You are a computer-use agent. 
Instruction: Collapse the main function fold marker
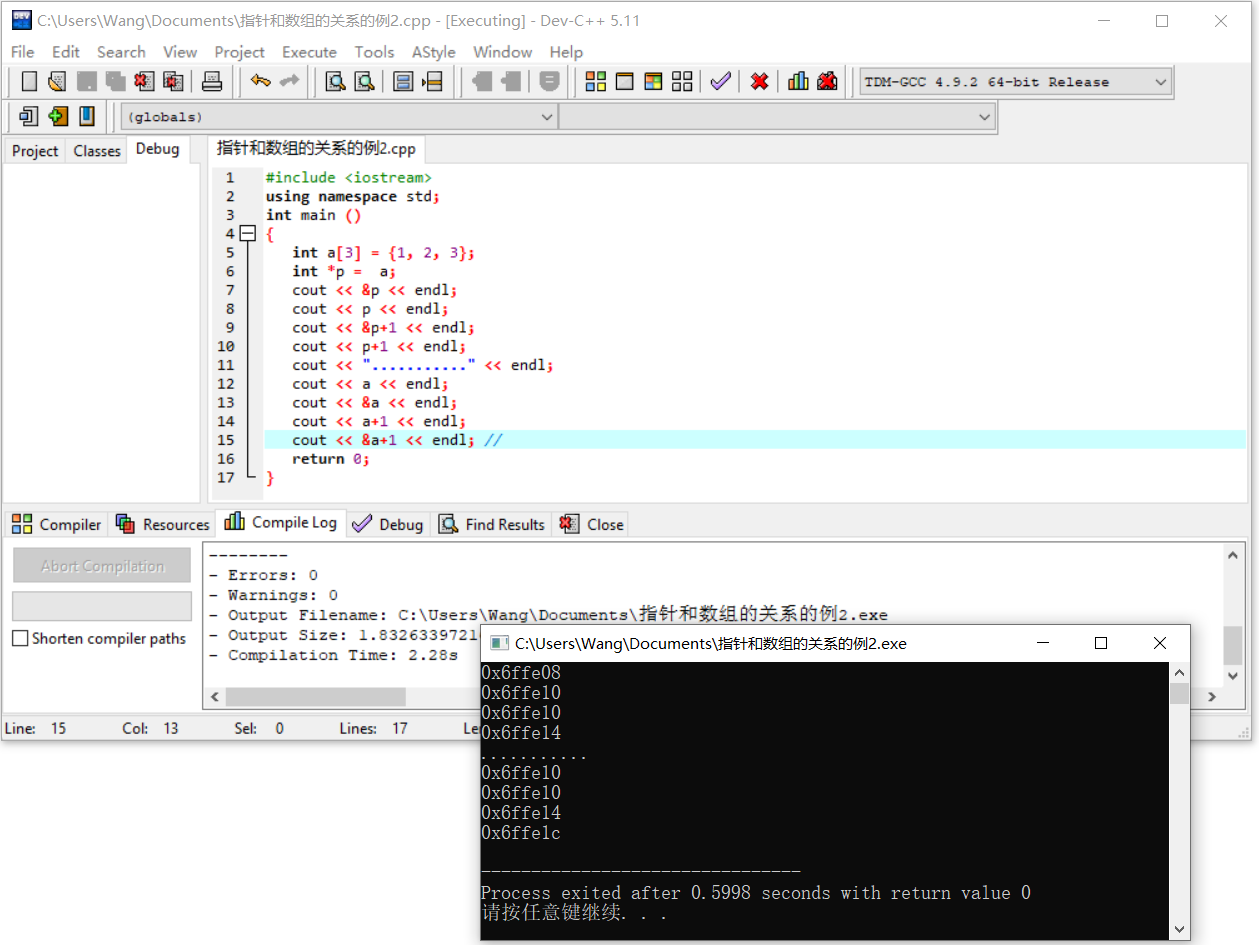(248, 234)
